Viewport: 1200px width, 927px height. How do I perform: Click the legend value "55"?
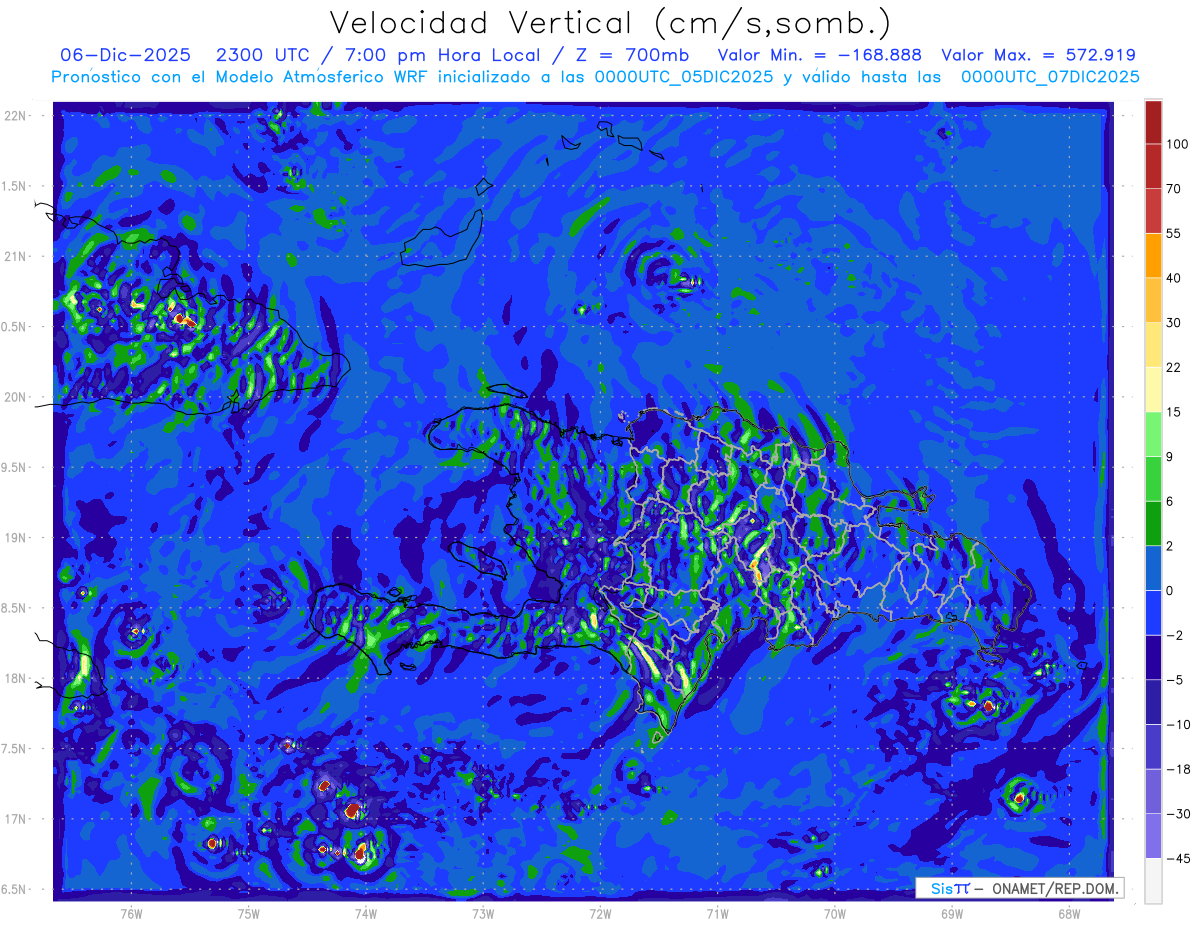pos(1174,233)
